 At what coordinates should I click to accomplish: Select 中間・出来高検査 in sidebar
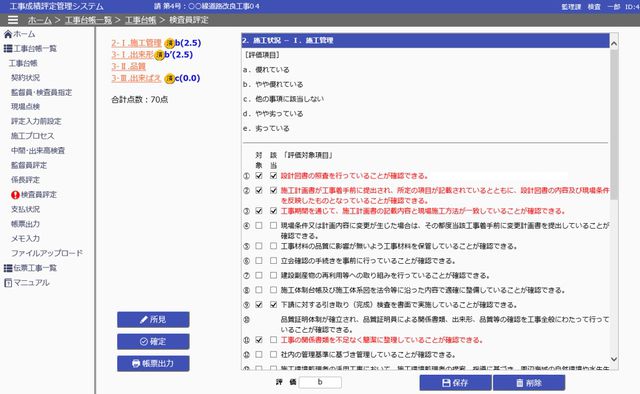[38, 151]
